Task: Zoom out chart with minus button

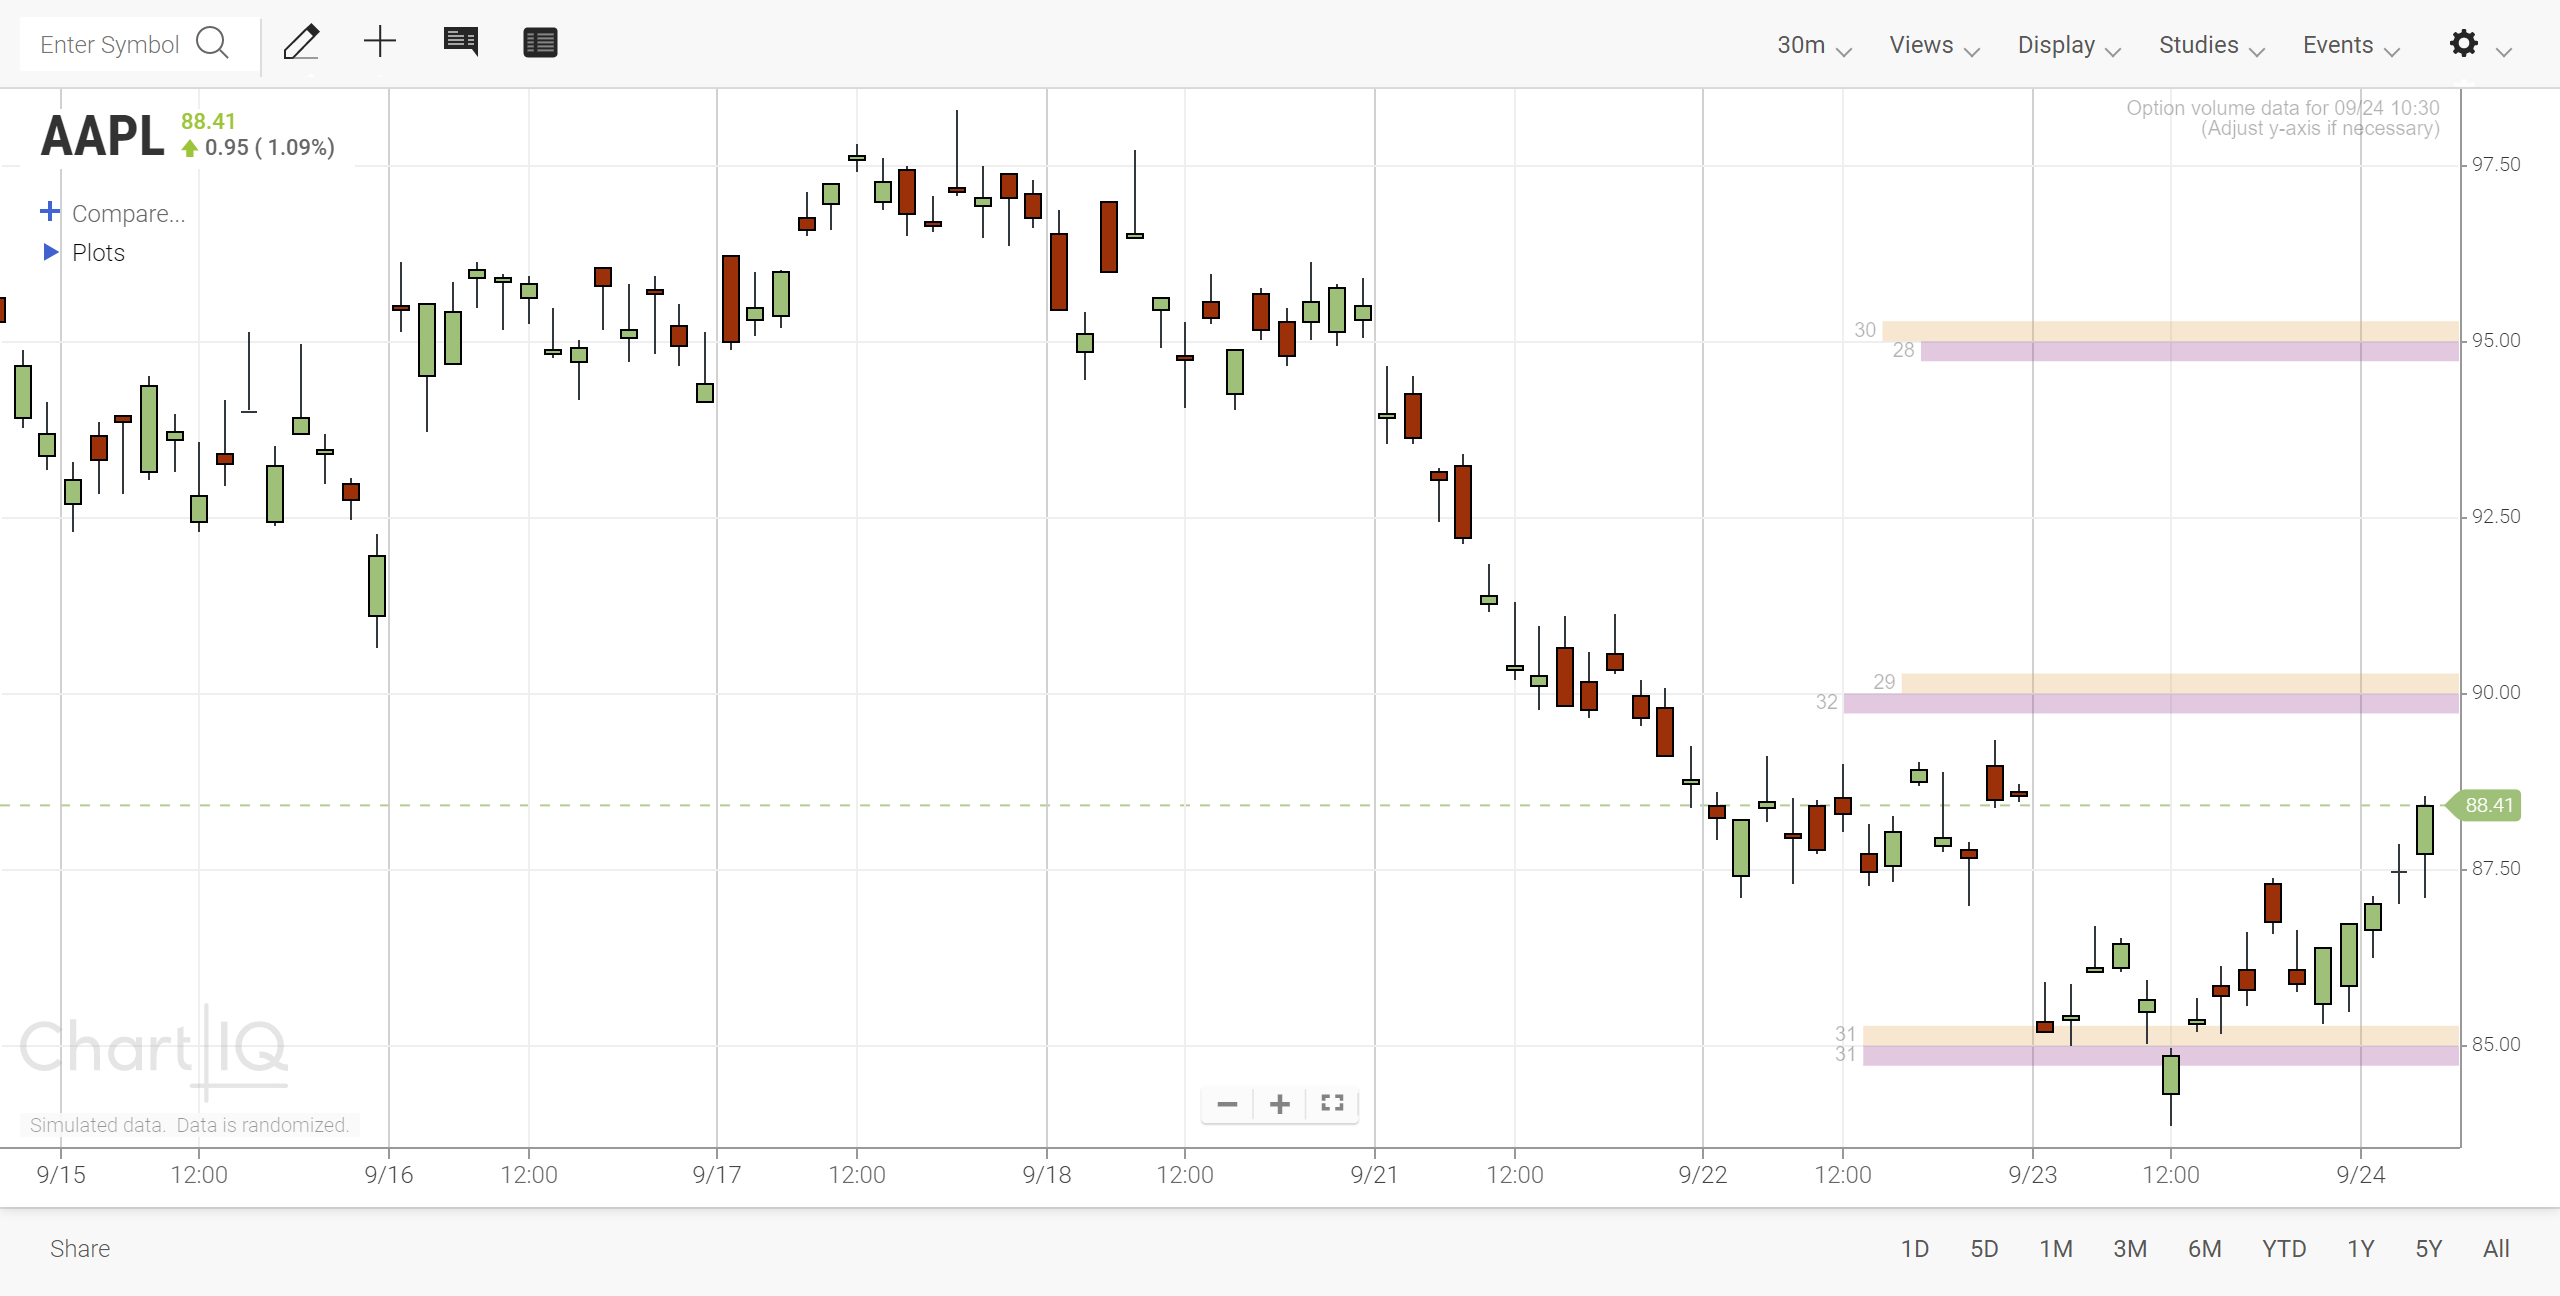Action: point(1227,1104)
